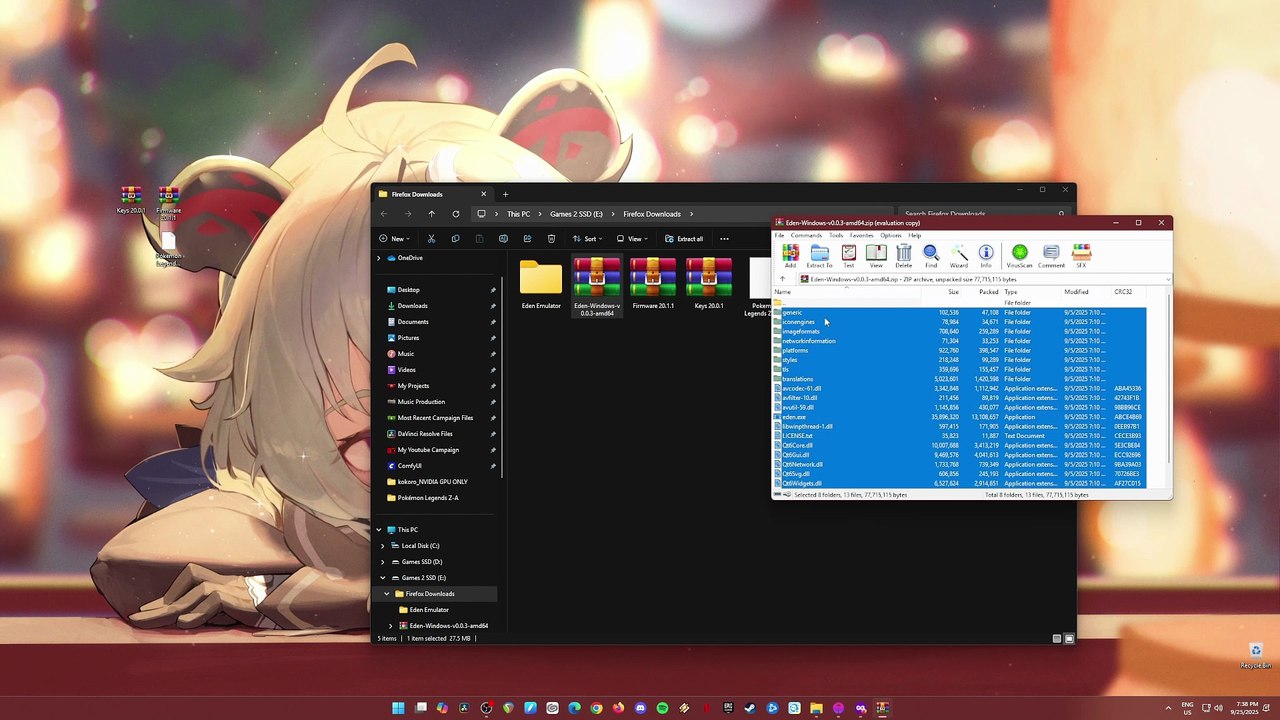Open the Options menu in WinRAR

click(x=891, y=235)
